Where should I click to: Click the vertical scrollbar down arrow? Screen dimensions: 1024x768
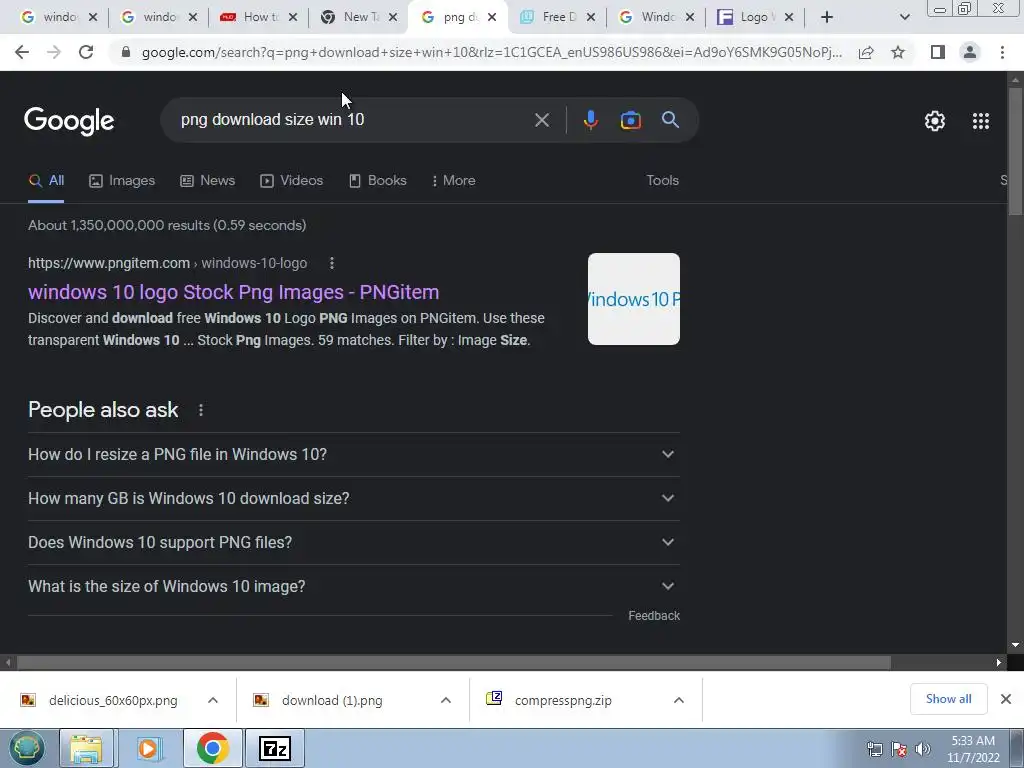click(x=1015, y=645)
